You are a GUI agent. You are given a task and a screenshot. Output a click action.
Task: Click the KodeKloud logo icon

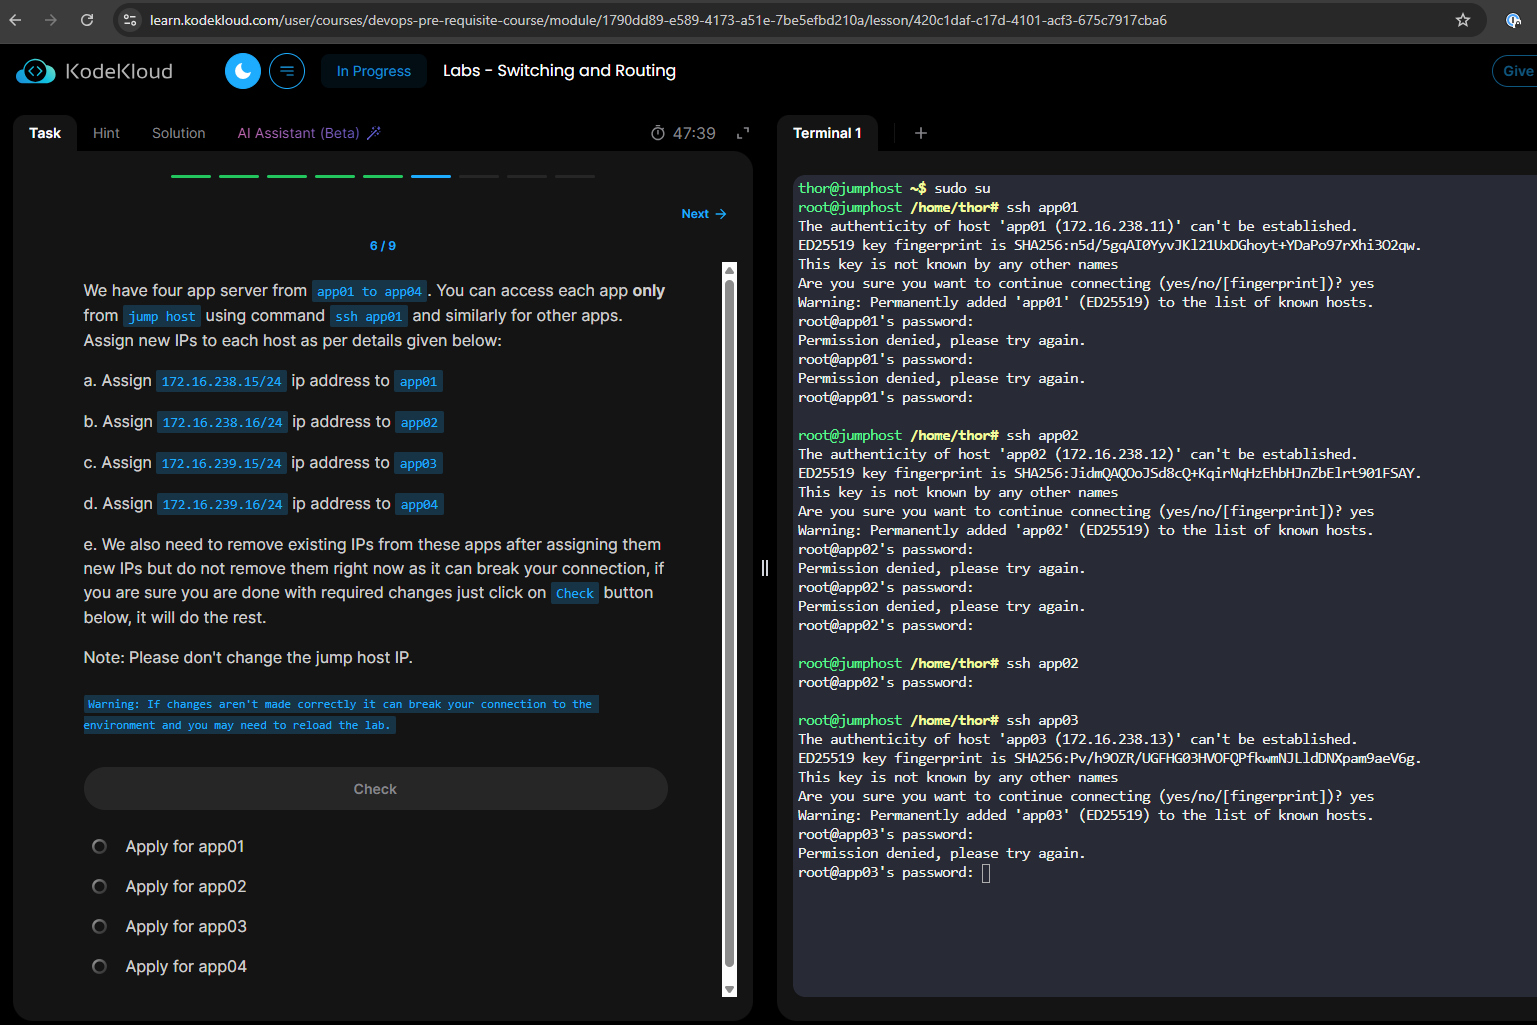click(x=36, y=71)
